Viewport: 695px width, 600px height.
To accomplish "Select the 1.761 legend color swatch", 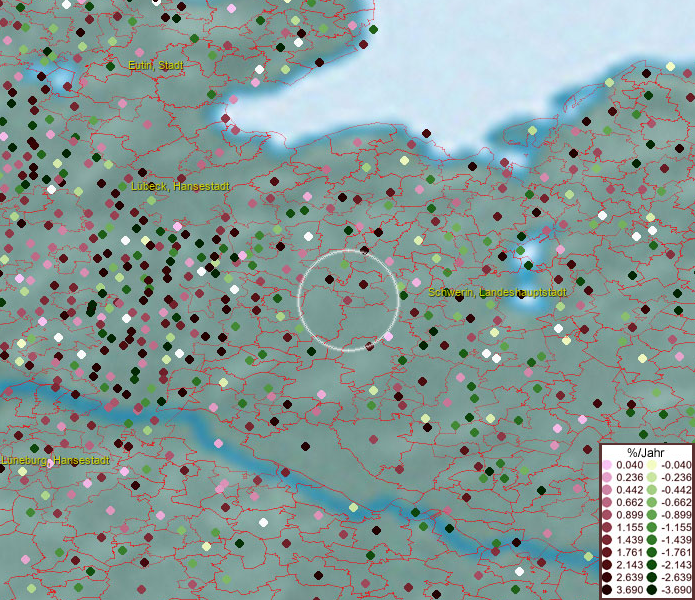I will [x=607, y=552].
